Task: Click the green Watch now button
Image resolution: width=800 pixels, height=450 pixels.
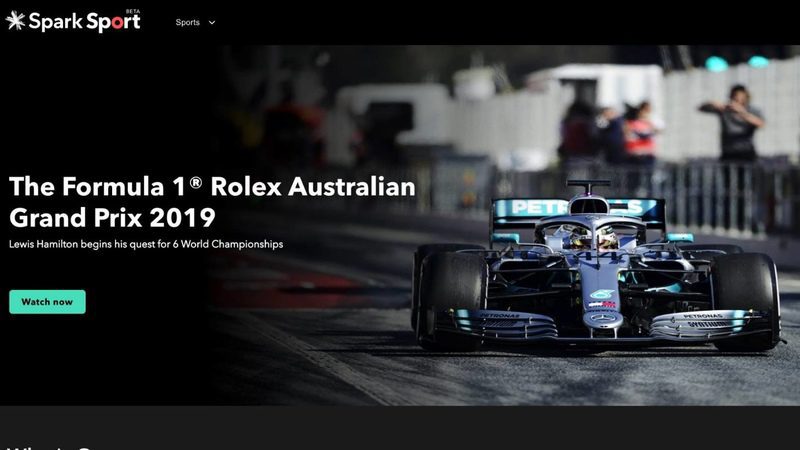Action: click(47, 302)
